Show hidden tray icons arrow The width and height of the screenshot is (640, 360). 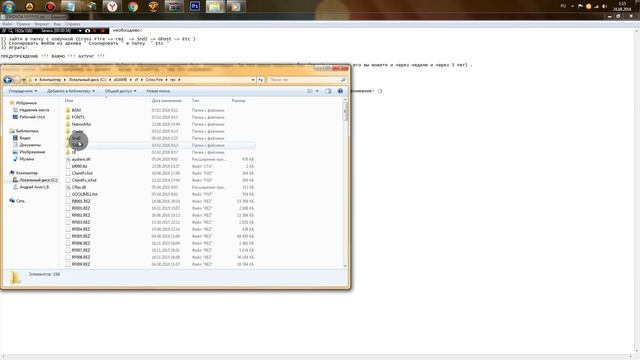(572, 6)
